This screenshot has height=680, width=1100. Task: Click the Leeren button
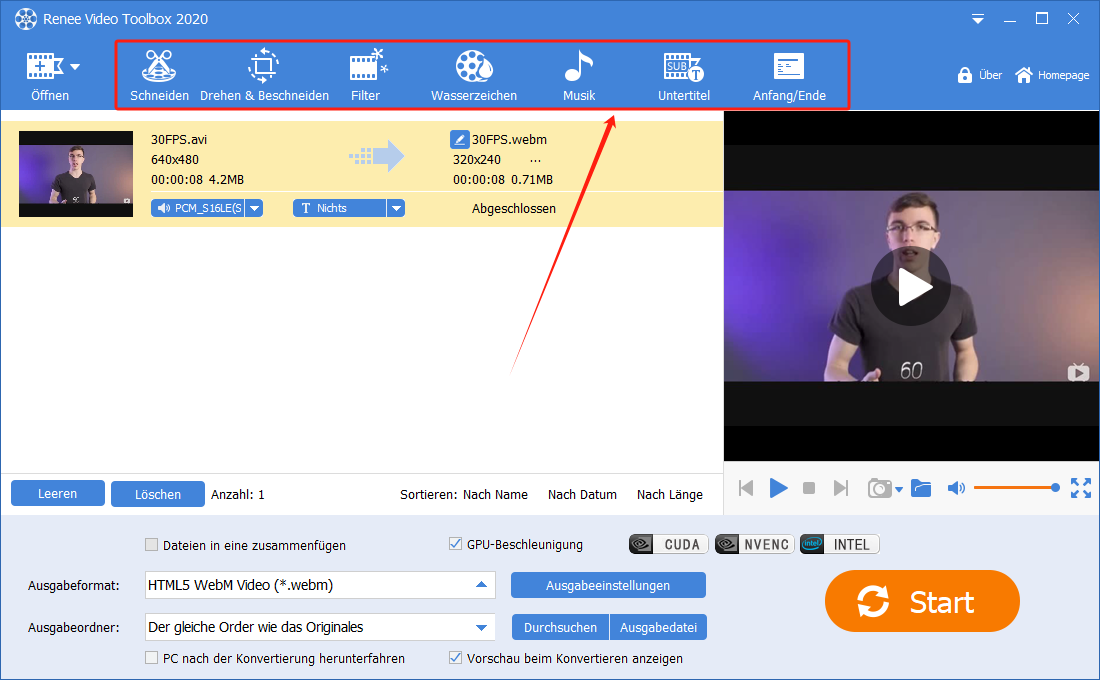(58, 493)
